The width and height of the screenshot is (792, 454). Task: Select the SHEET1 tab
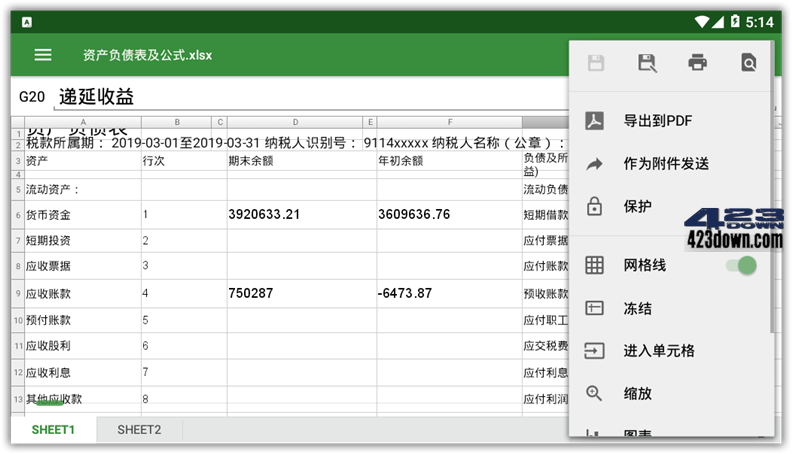pos(53,430)
